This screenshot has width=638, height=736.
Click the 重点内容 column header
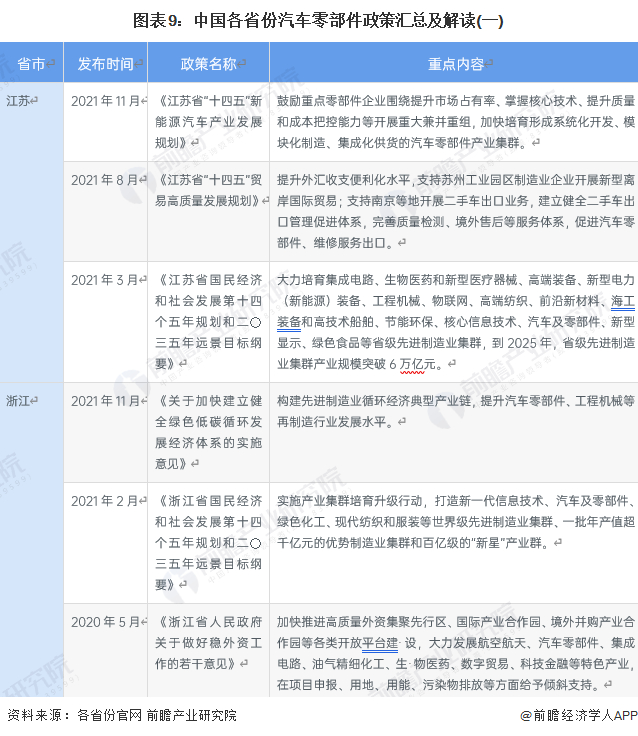pyautogui.click(x=454, y=63)
